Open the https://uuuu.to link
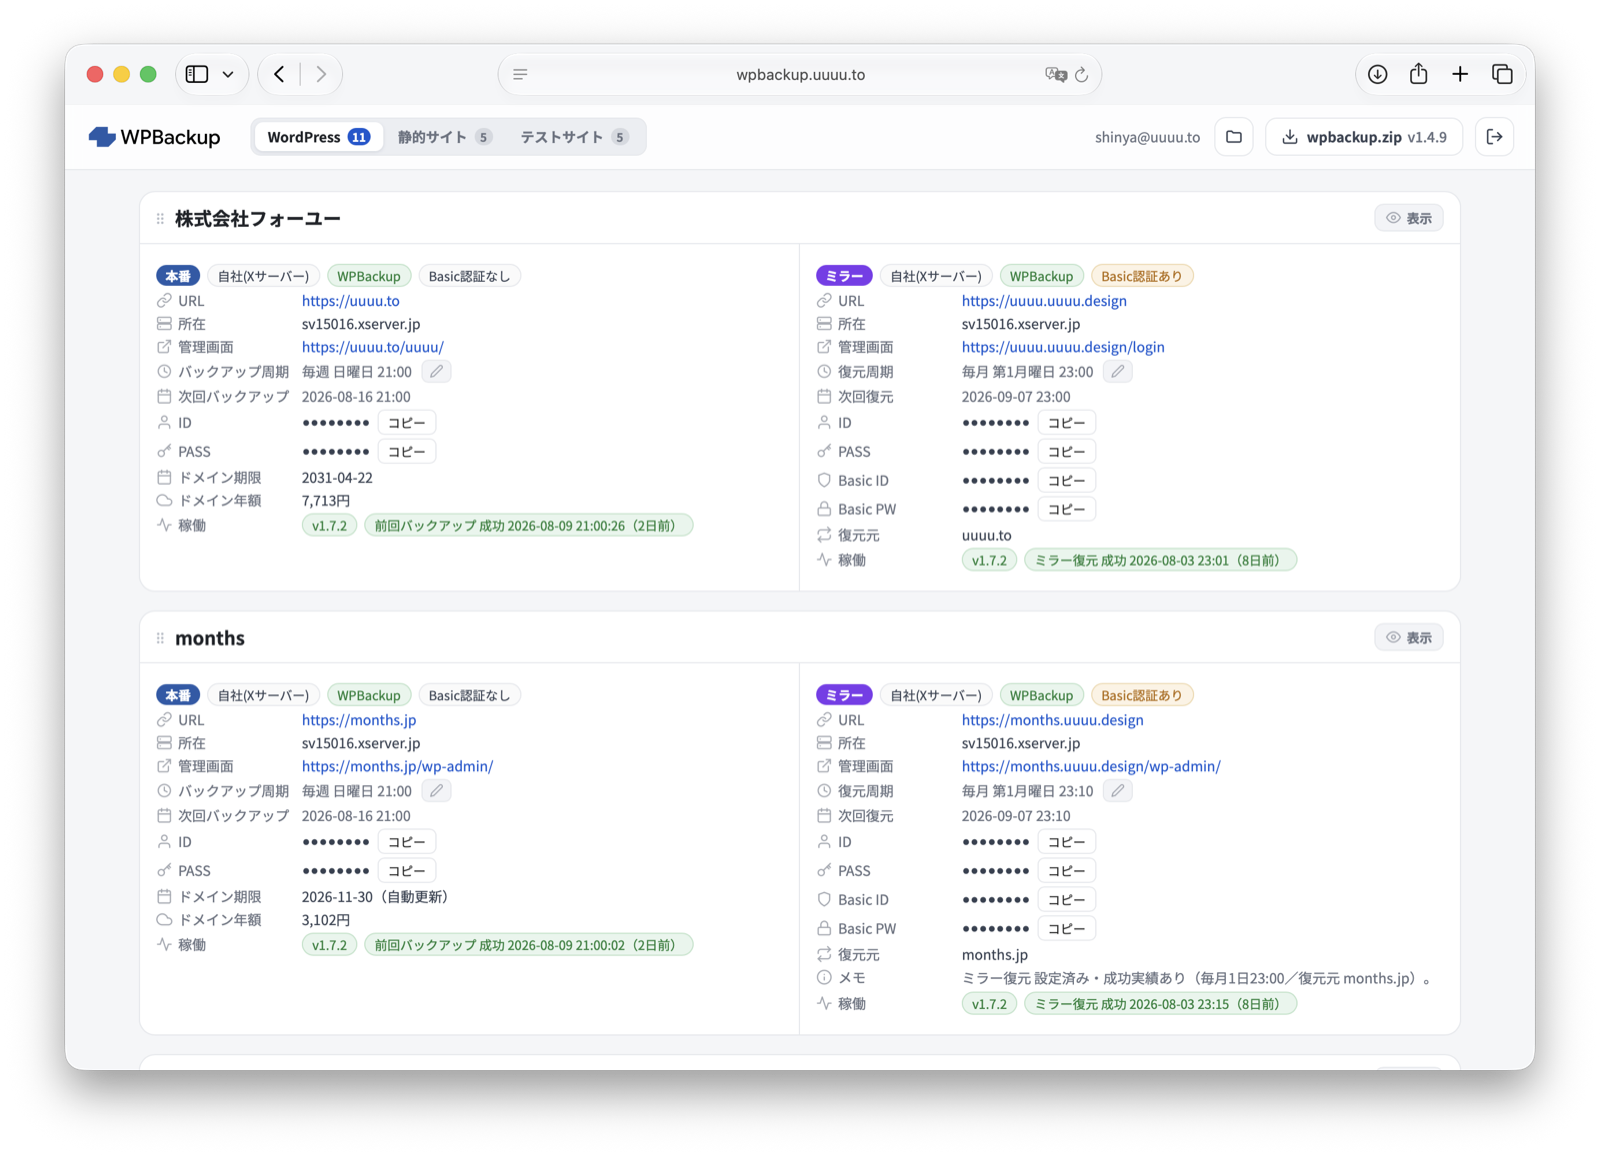1600x1156 pixels. click(x=351, y=301)
